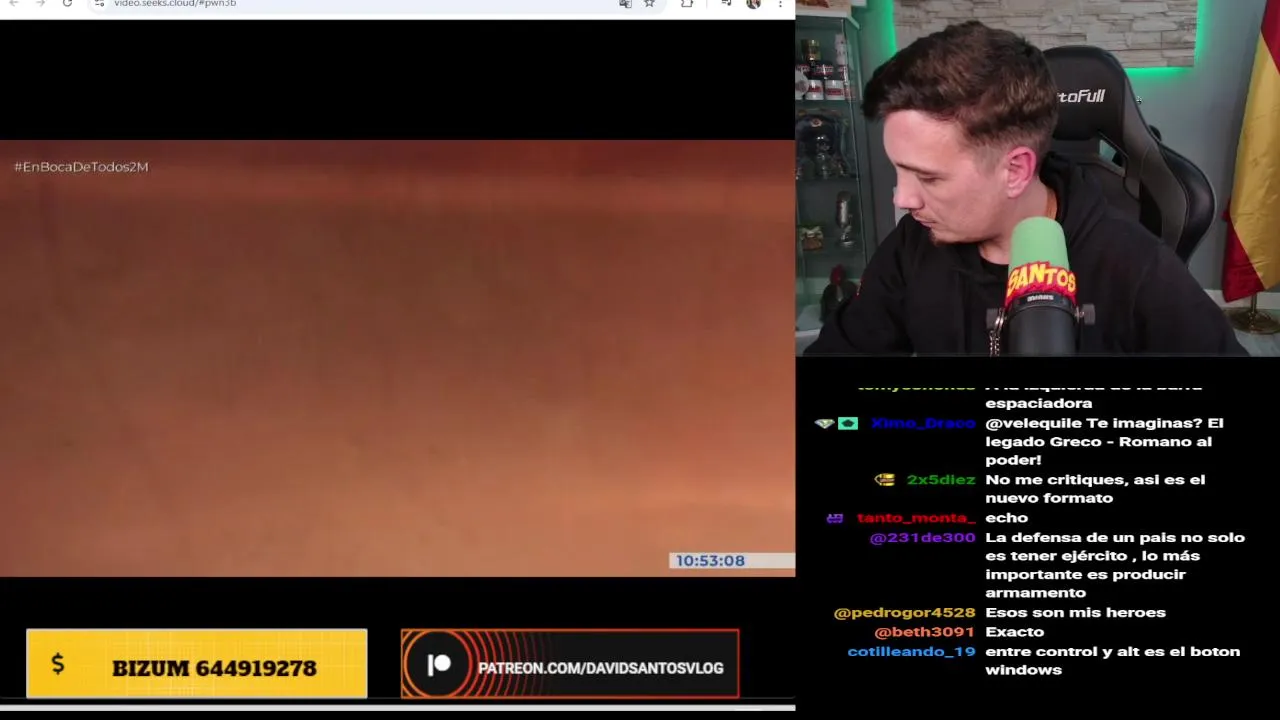Click the badge icon beside 2x5diez
1280x720 pixels.
(884, 480)
